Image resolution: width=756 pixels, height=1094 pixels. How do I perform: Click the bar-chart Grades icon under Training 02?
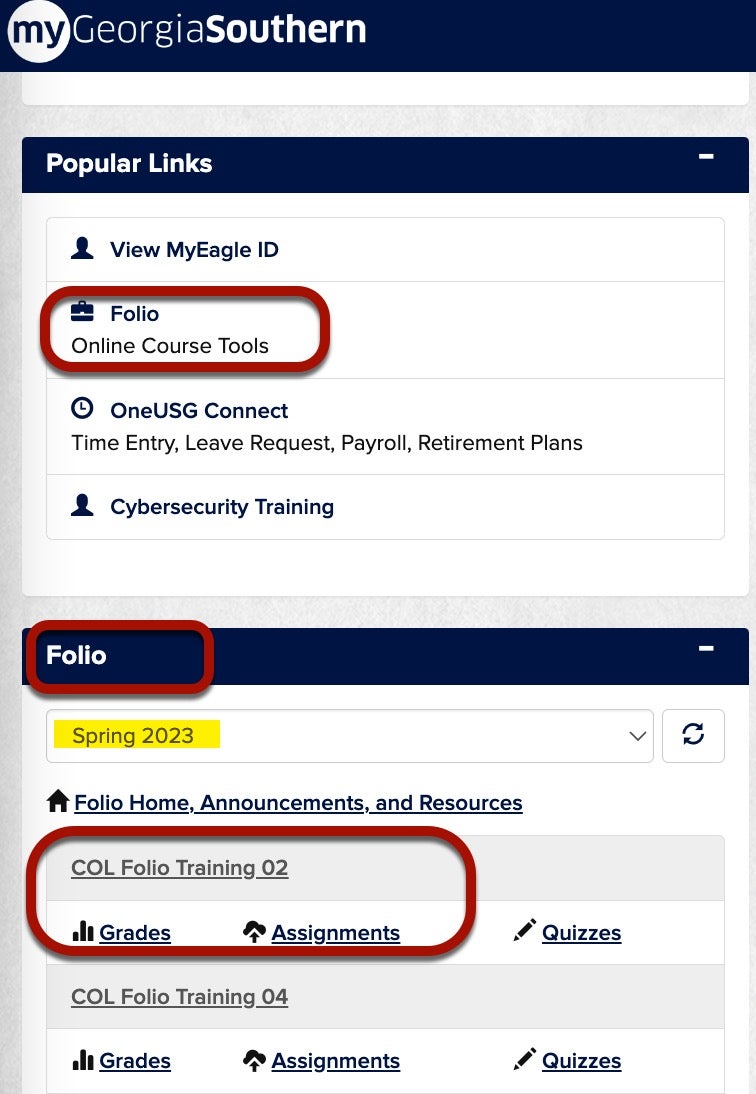83,931
